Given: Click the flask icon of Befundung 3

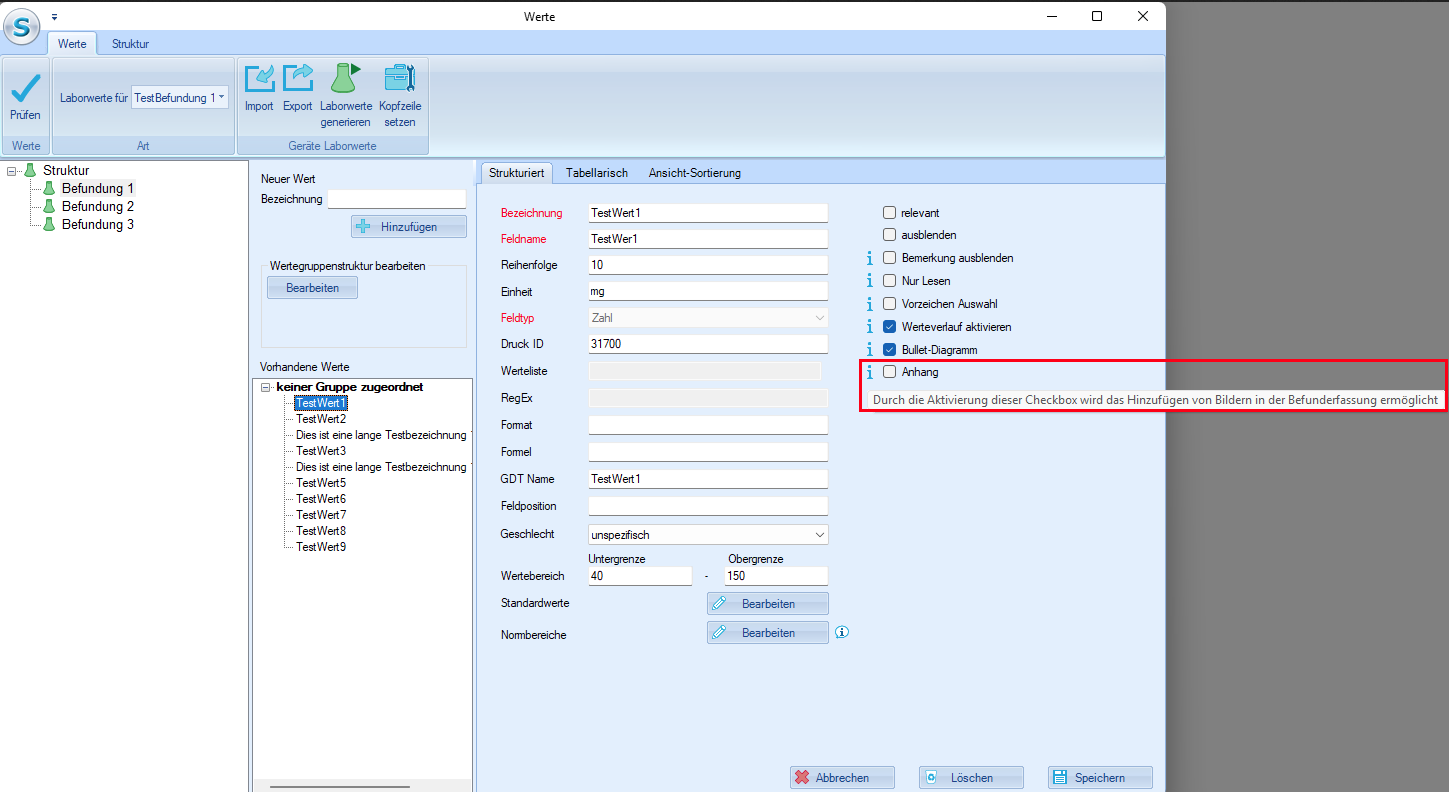Looking at the screenshot, I should tap(48, 224).
